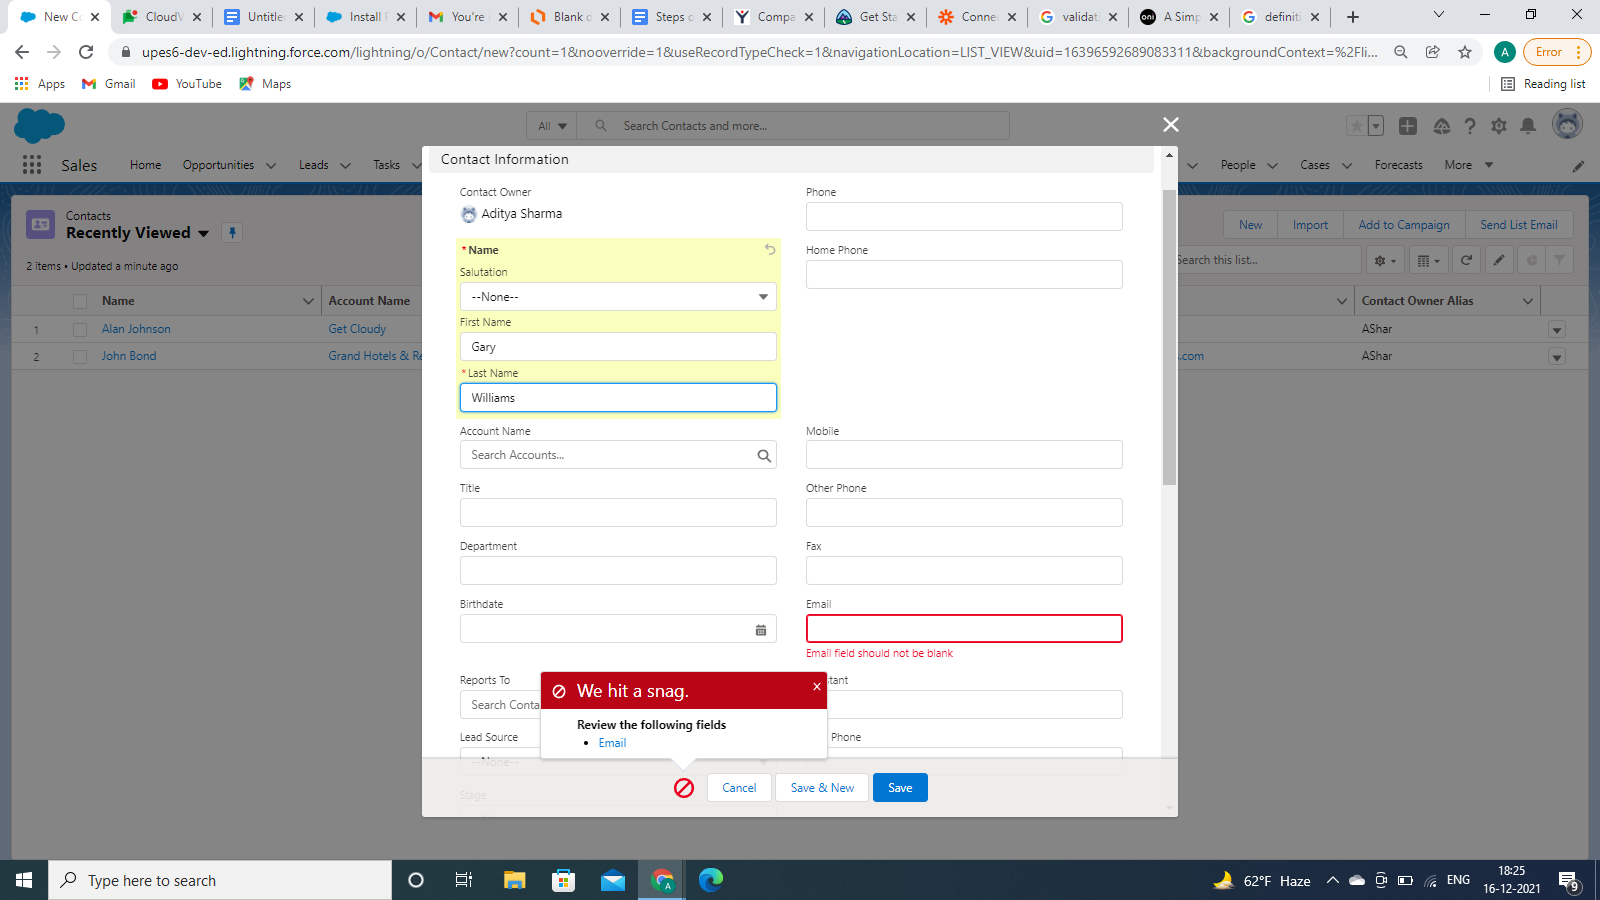
Task: Open the list filters funnel icon
Action: (1559, 260)
